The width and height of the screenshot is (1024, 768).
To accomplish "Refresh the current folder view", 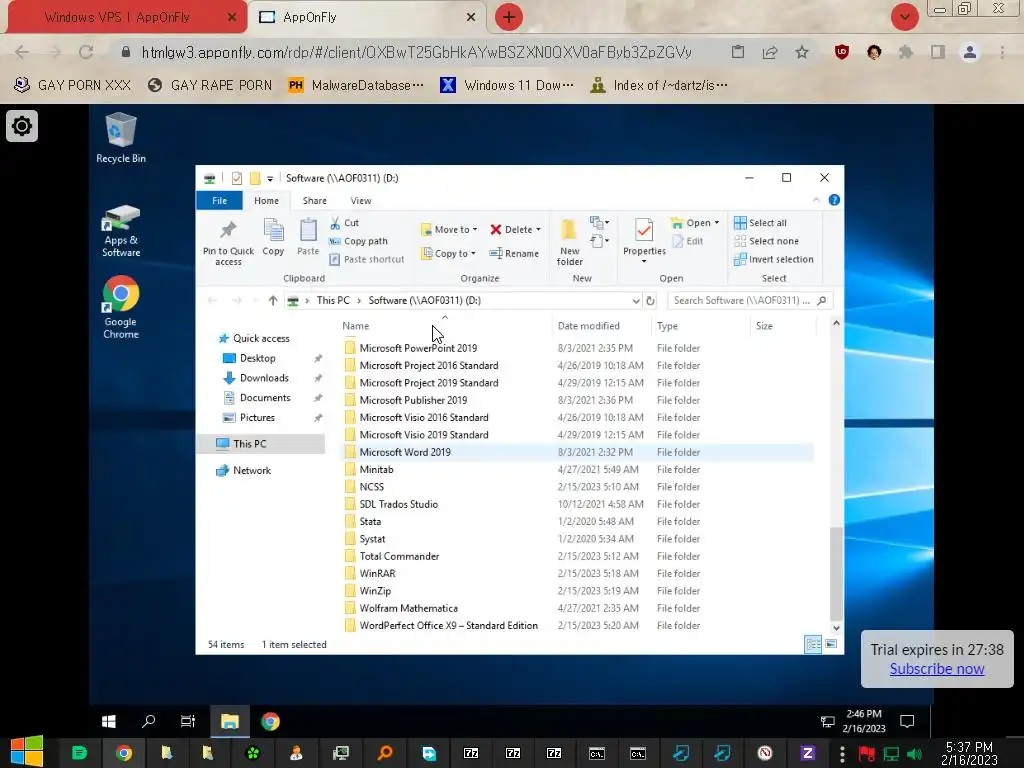I will [650, 300].
